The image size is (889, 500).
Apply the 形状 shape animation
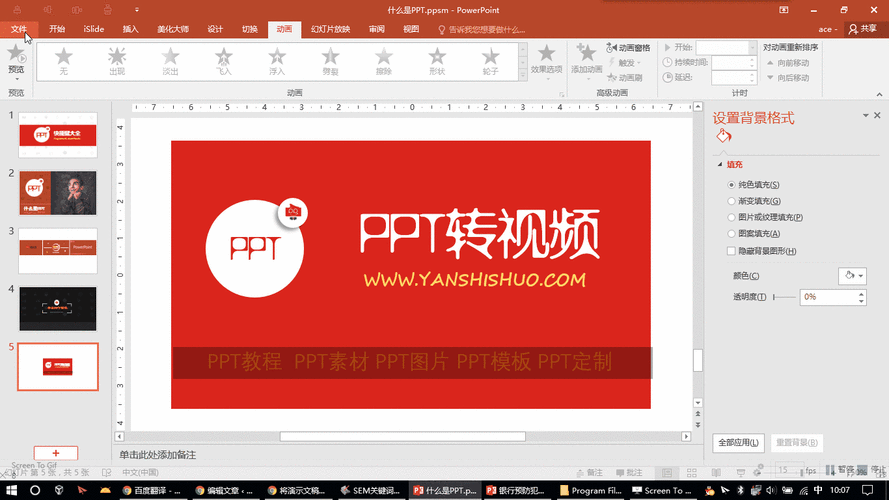click(437, 61)
